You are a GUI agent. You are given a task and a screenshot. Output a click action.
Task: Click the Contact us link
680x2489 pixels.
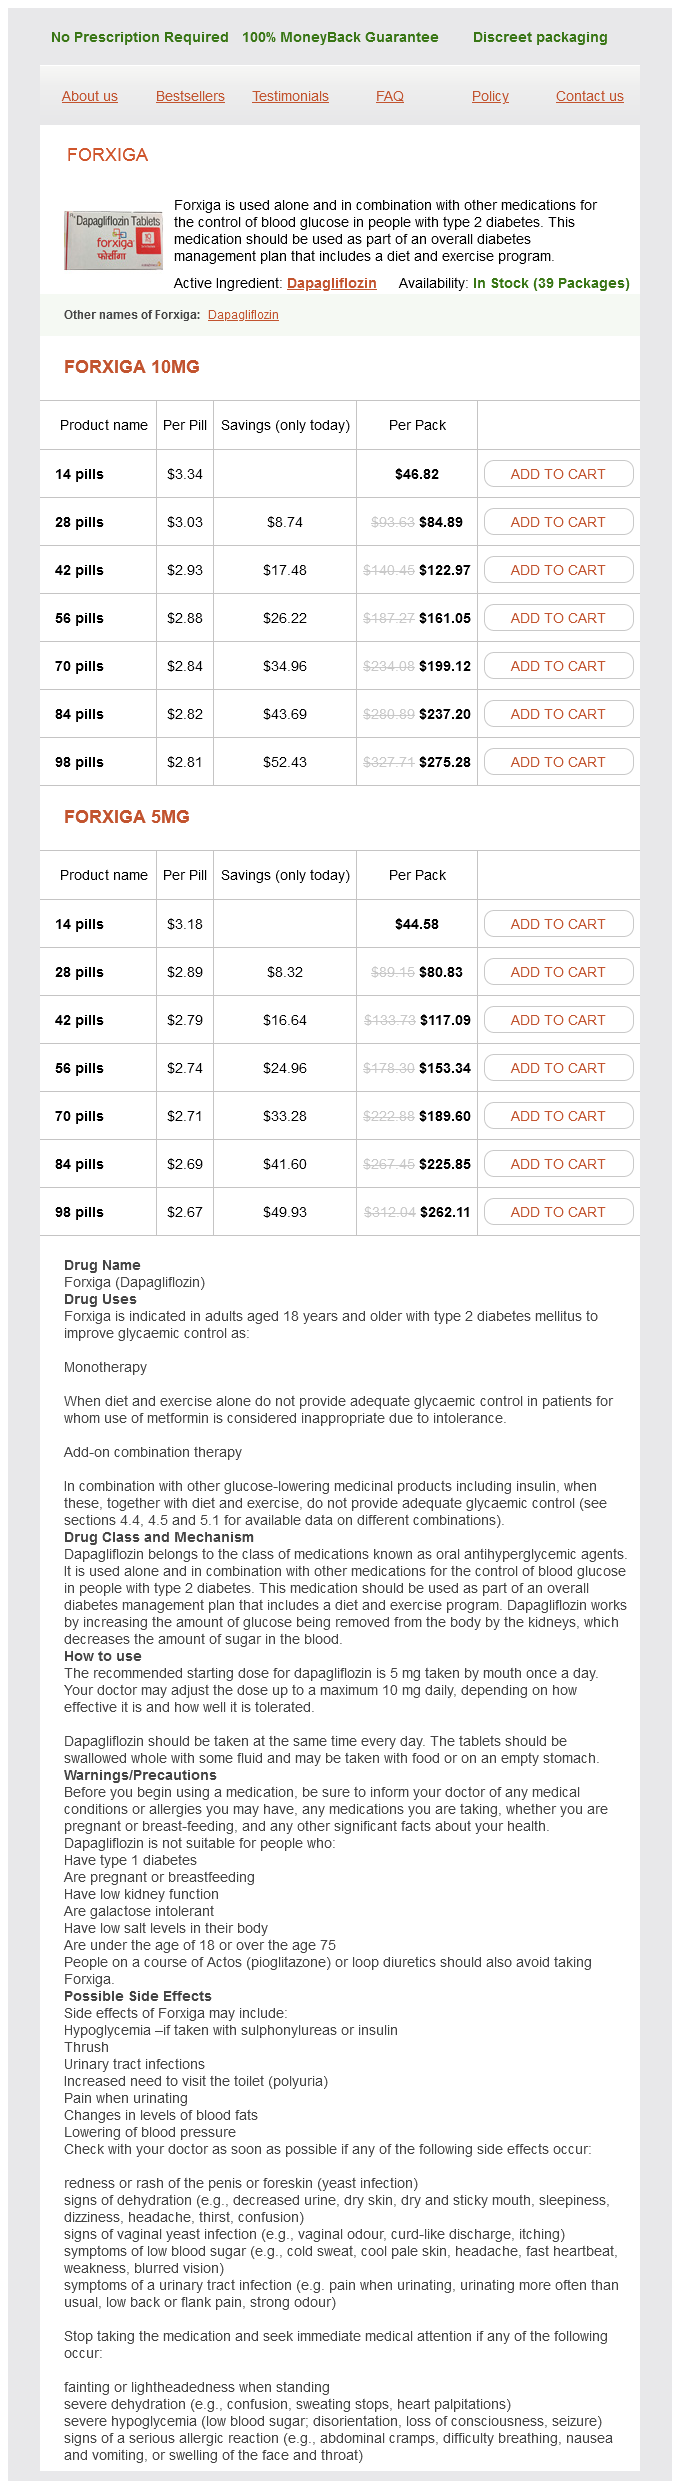tap(589, 96)
